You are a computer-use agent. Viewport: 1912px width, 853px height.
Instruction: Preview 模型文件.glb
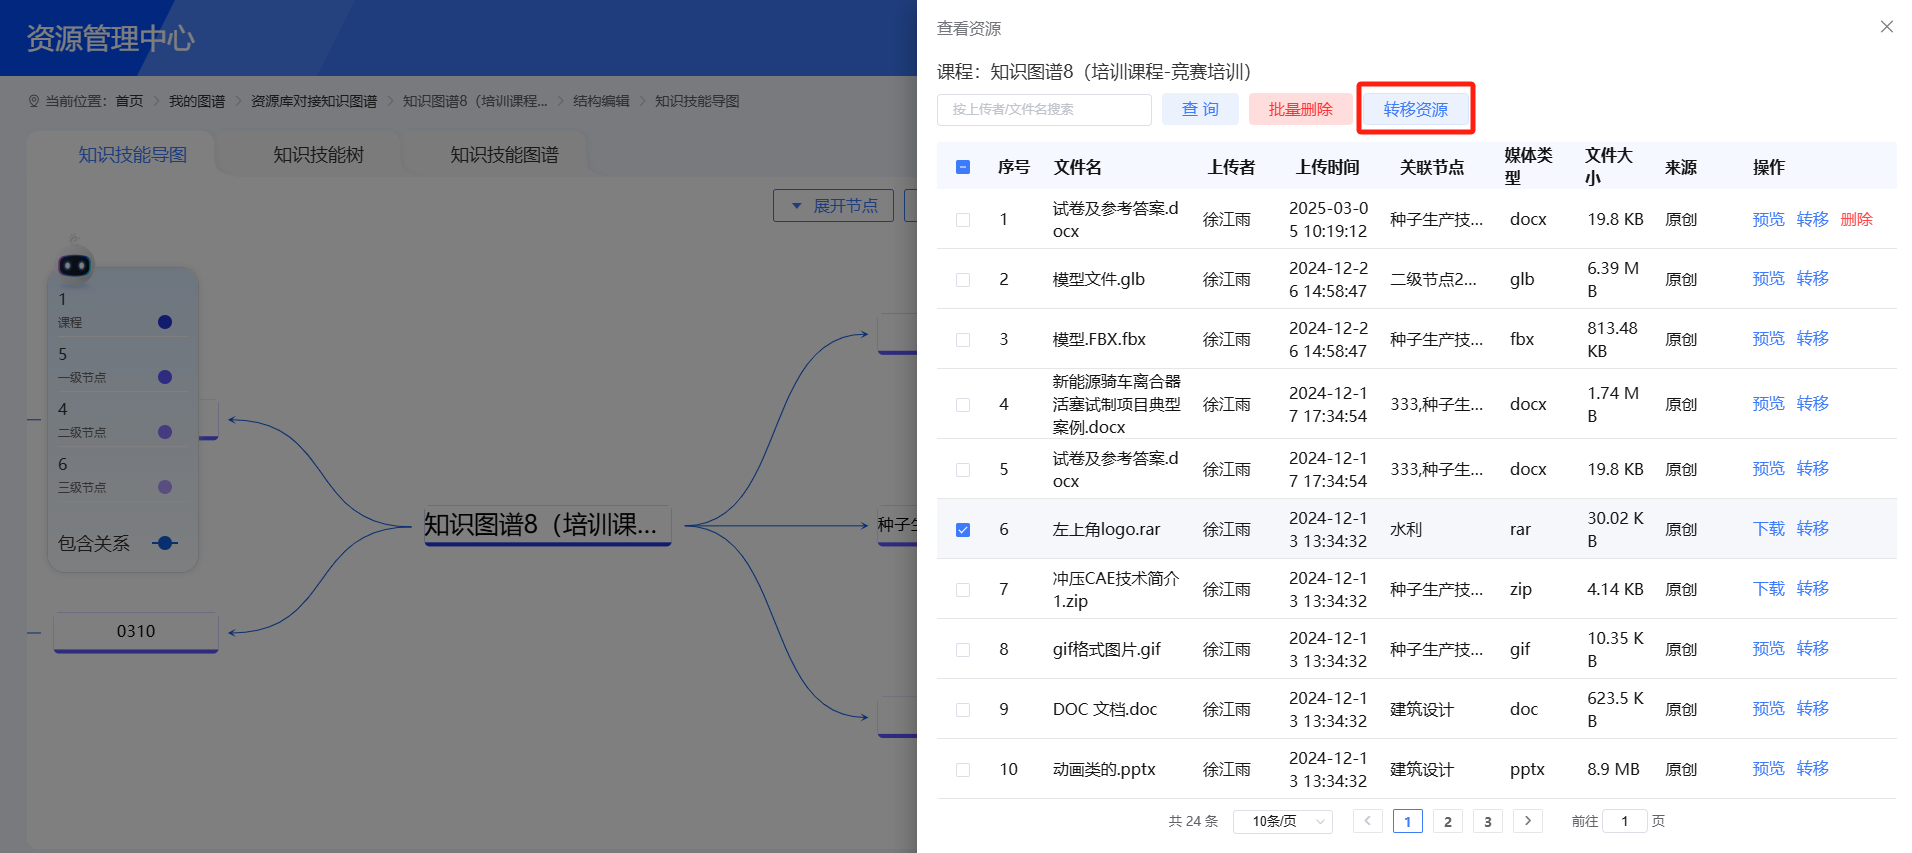coord(1768,278)
